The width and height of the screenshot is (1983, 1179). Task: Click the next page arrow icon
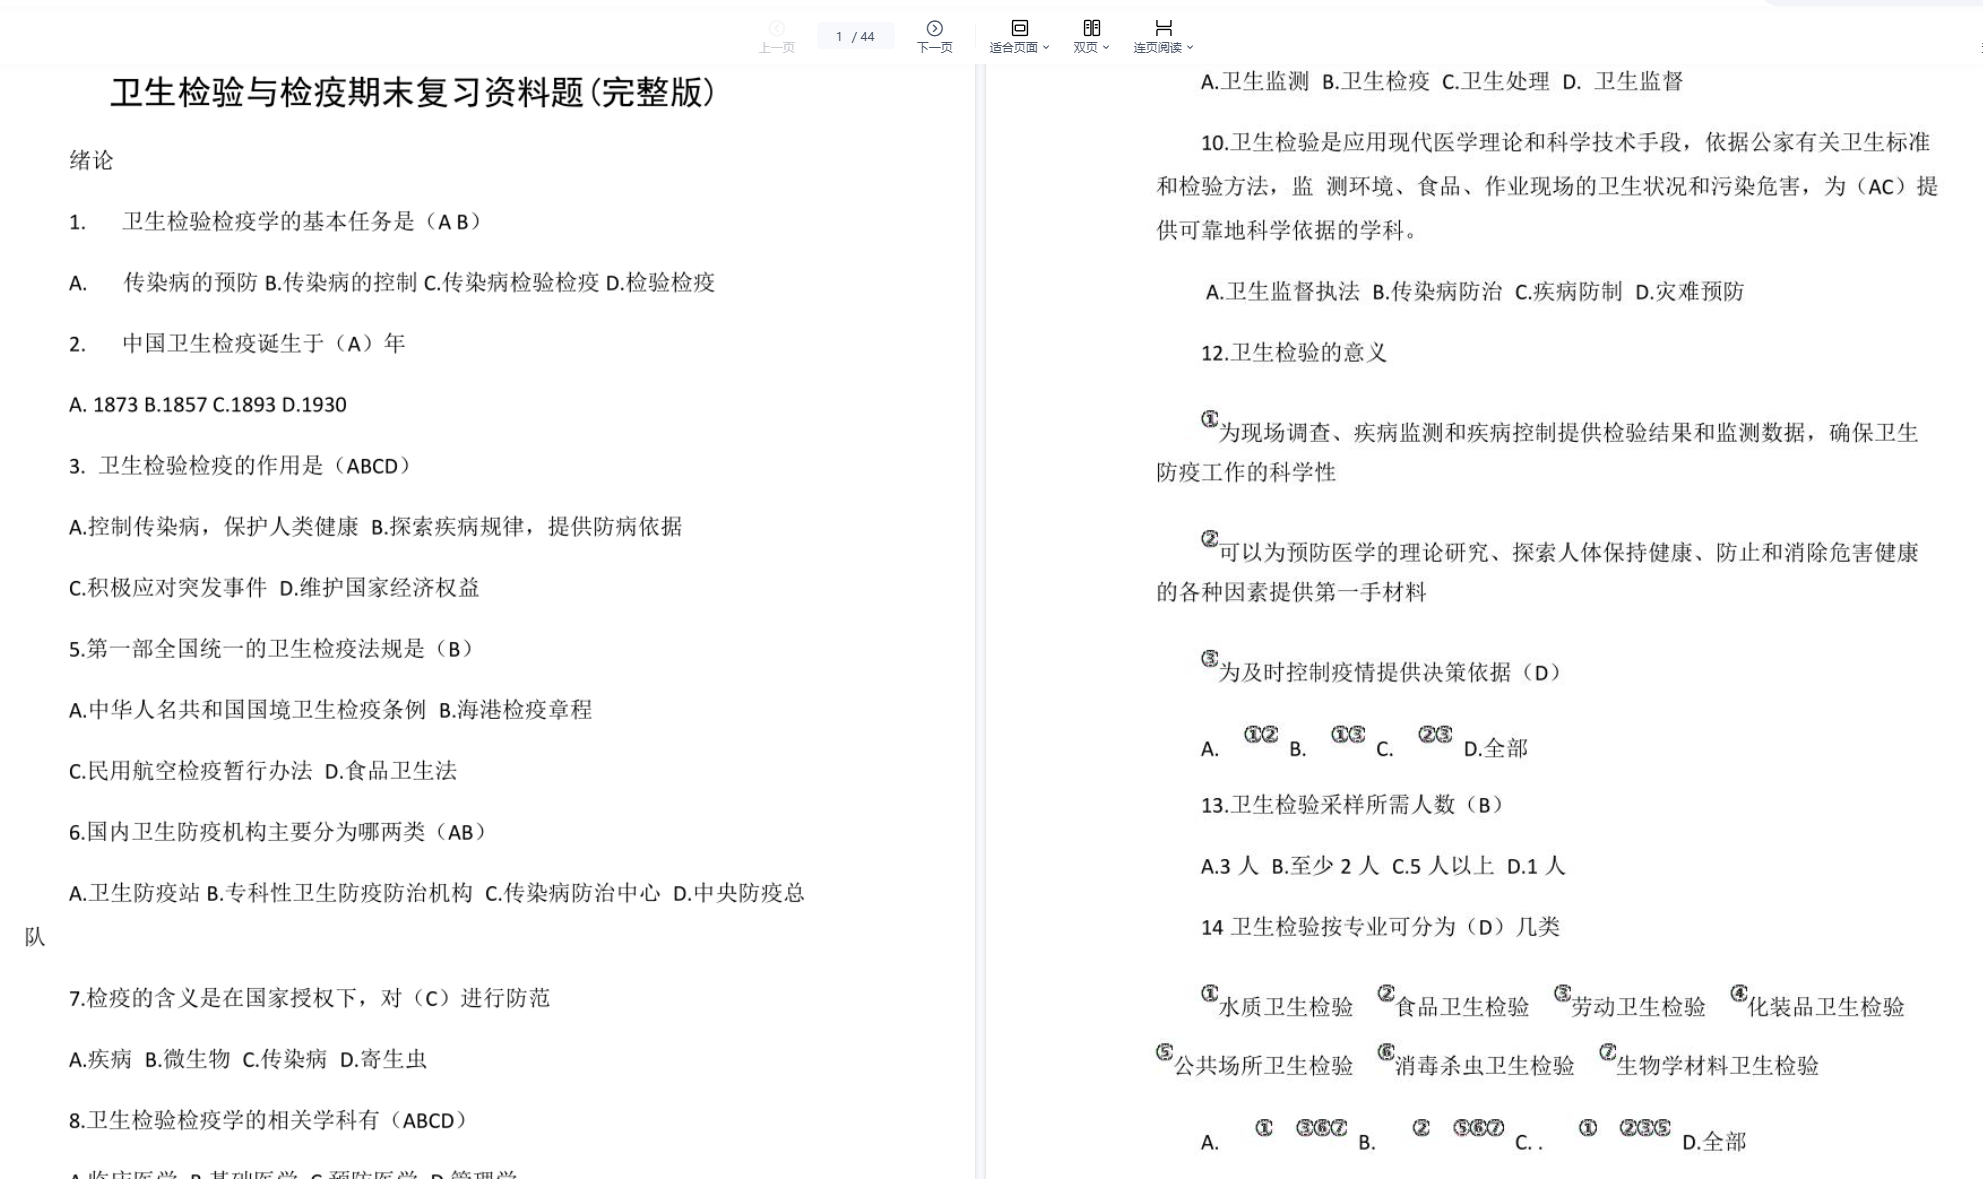click(934, 28)
